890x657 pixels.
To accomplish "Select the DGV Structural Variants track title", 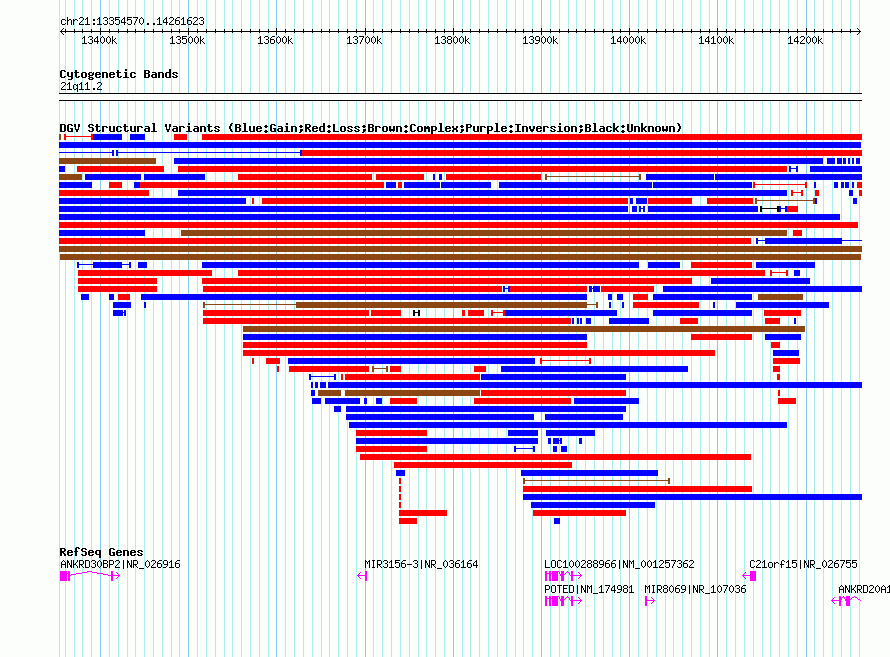I will click(371, 128).
